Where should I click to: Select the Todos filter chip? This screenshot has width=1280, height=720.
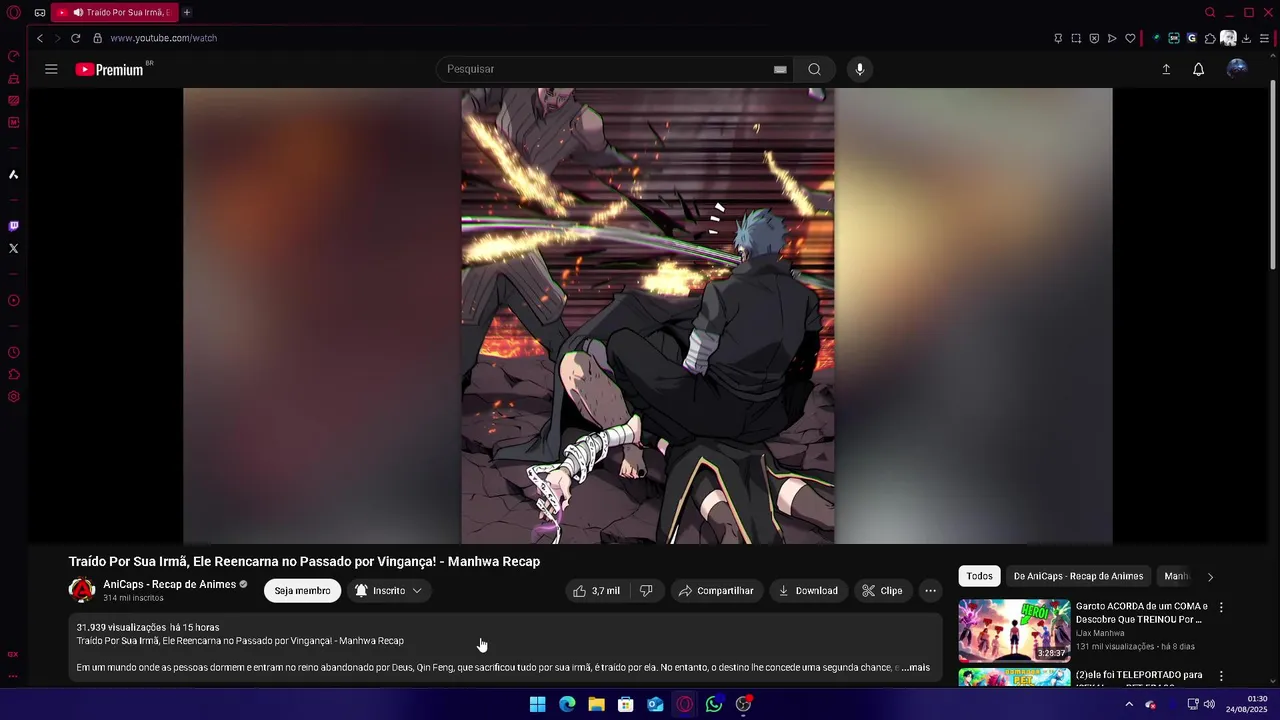[980, 576]
